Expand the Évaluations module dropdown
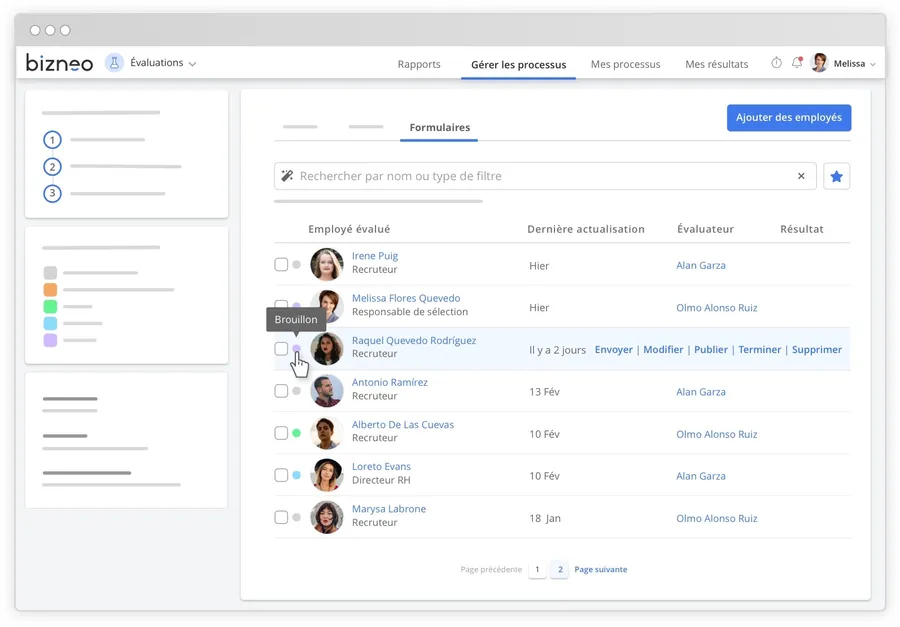900x627 pixels. [192, 64]
